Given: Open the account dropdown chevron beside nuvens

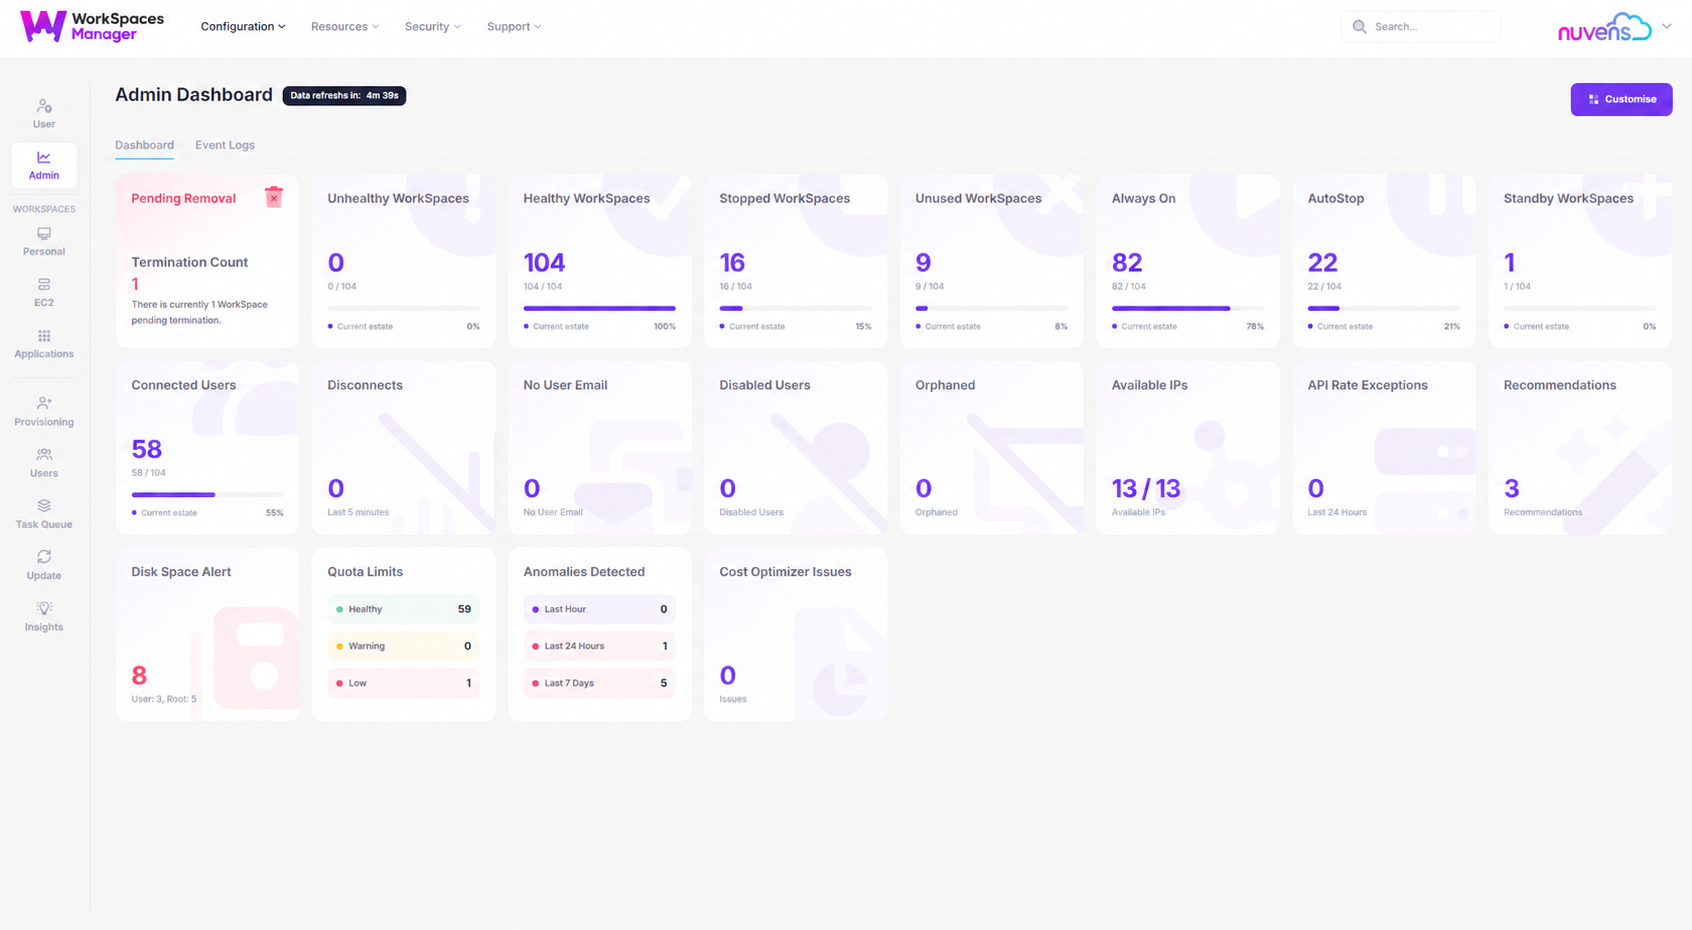Looking at the screenshot, I should (x=1667, y=27).
